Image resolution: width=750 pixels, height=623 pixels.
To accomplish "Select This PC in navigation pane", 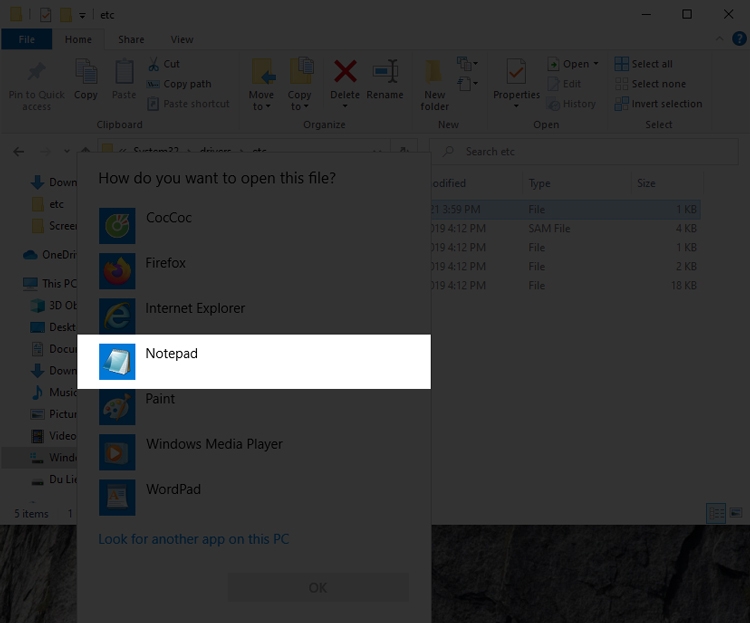I will tap(50, 283).
